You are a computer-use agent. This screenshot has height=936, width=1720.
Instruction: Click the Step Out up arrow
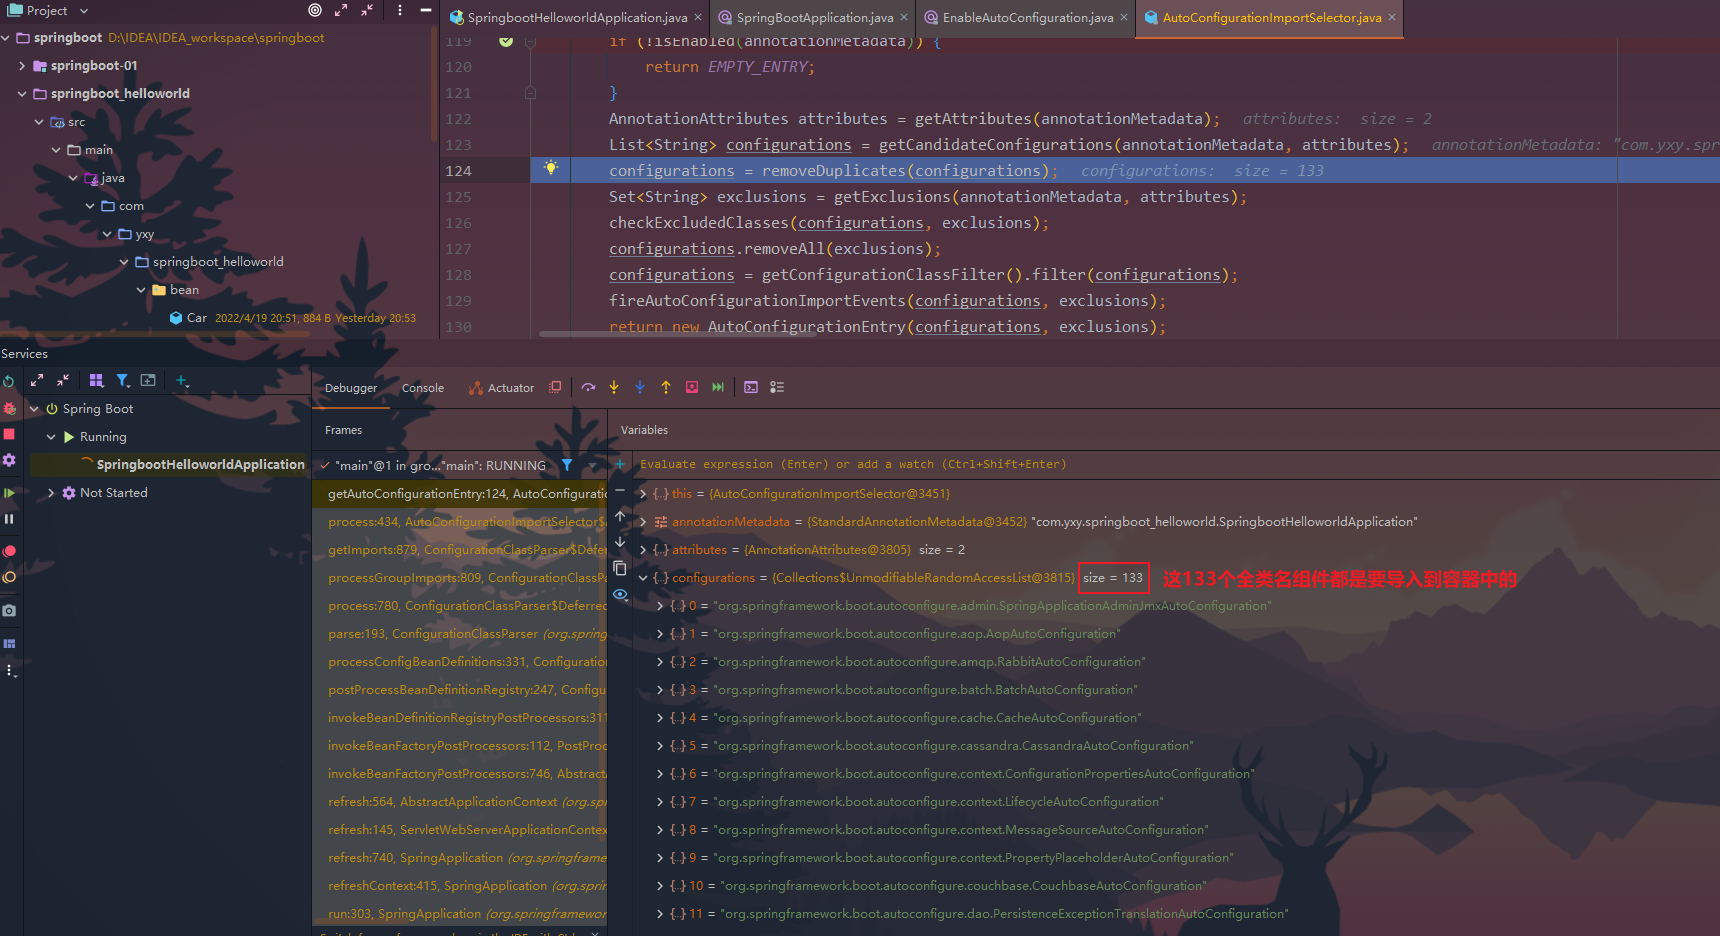pos(666,387)
